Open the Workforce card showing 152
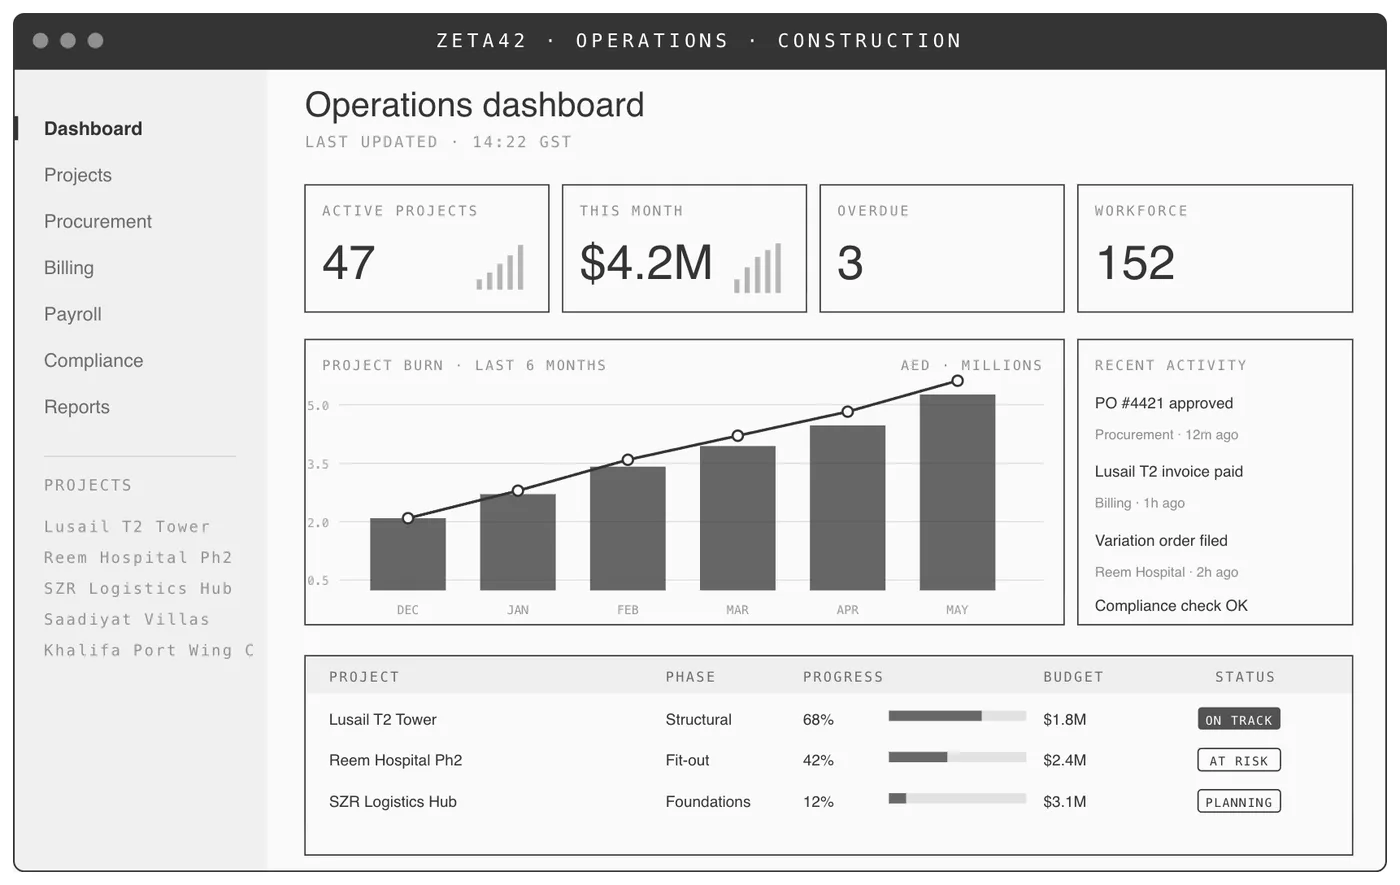 point(1215,248)
